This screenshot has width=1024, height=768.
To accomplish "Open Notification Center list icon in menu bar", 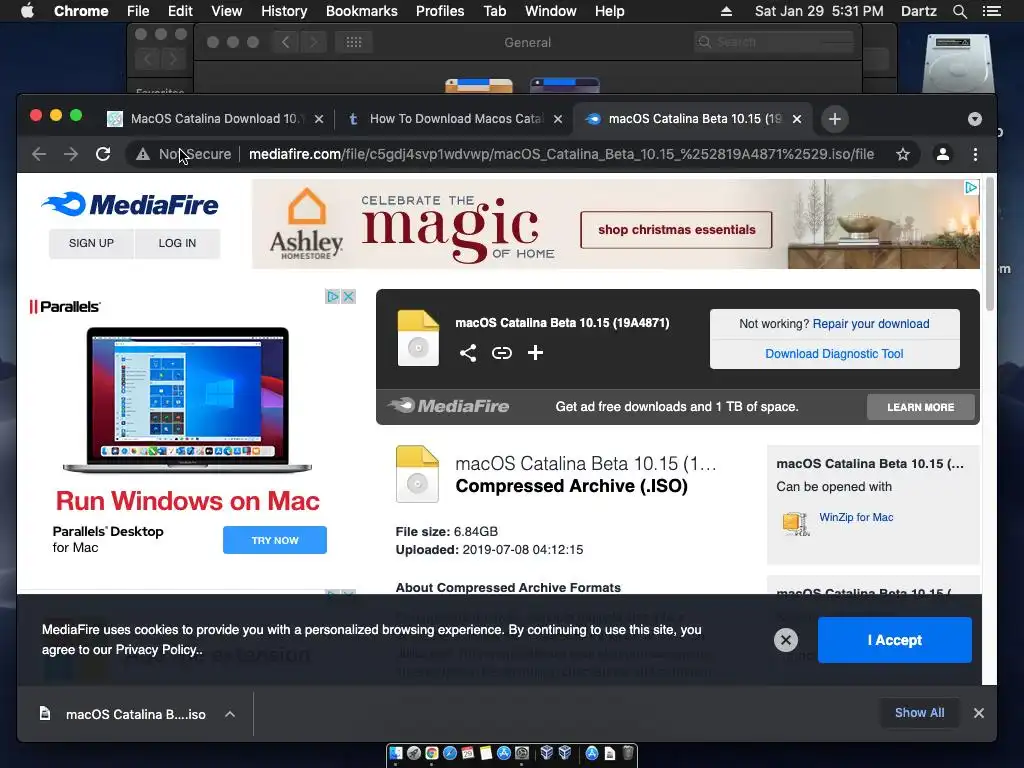I will pyautogui.click(x=991, y=11).
